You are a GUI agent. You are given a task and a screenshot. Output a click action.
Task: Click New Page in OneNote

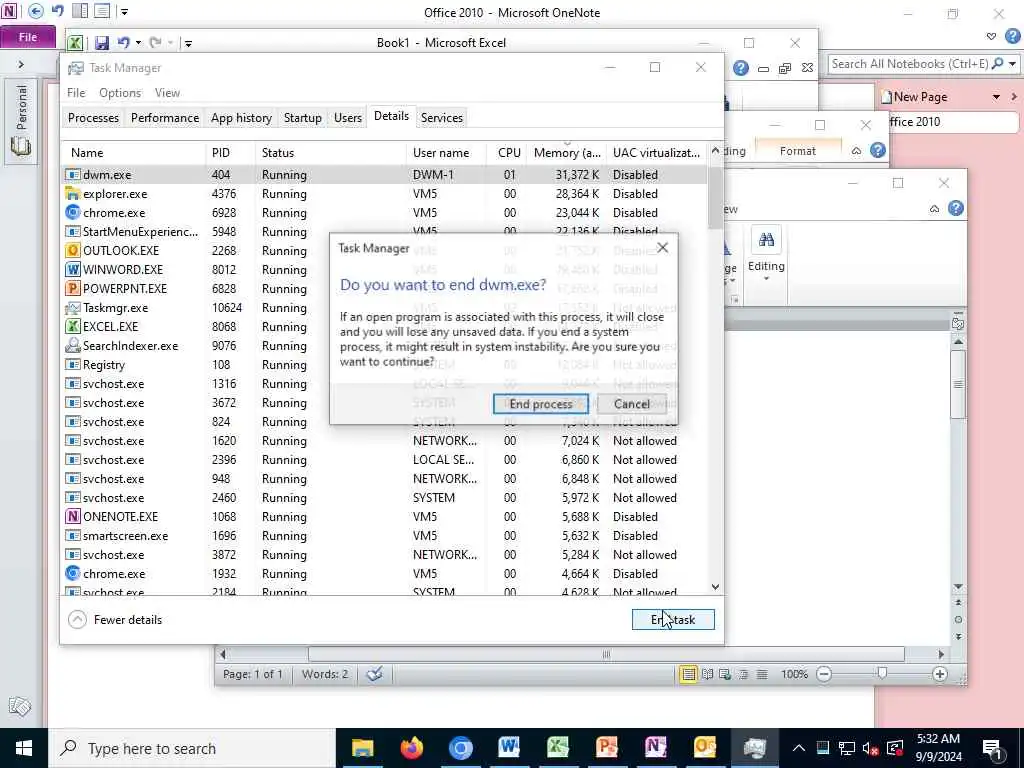pyautogui.click(x=914, y=97)
